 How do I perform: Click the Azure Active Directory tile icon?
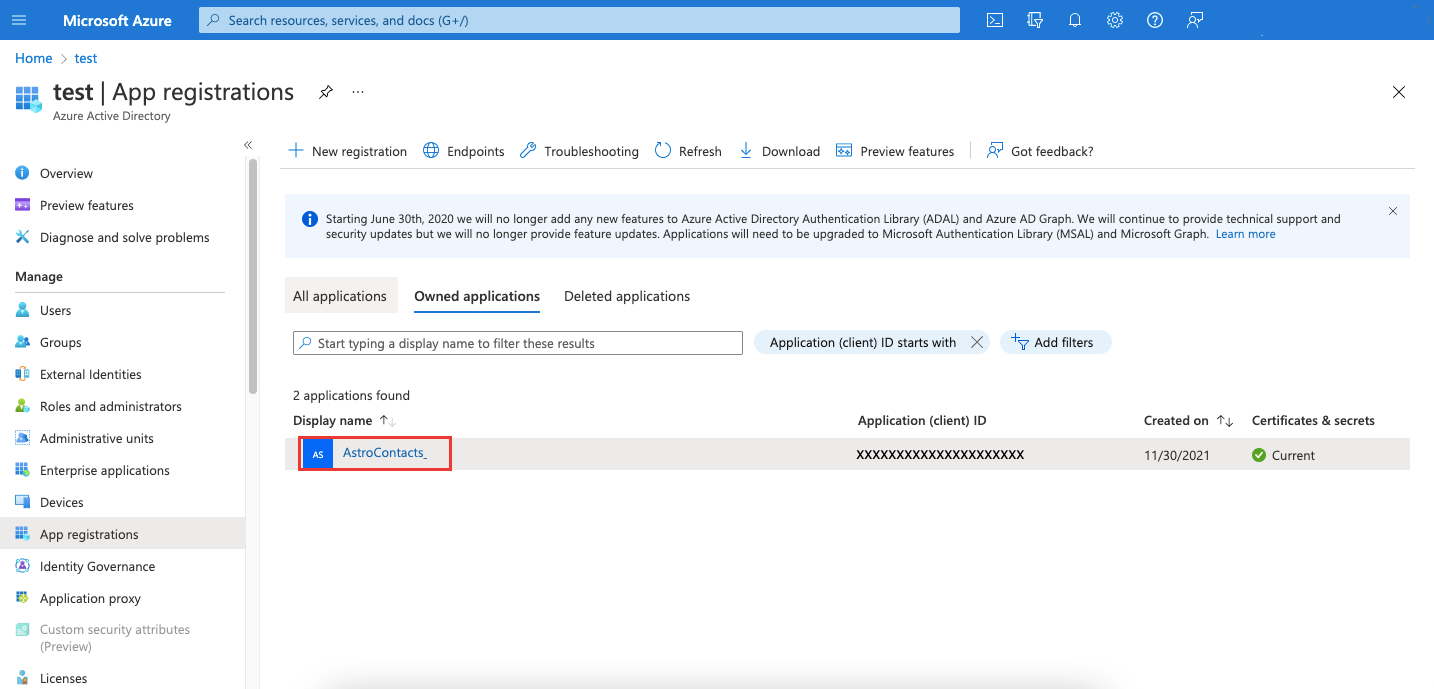pyautogui.click(x=29, y=98)
